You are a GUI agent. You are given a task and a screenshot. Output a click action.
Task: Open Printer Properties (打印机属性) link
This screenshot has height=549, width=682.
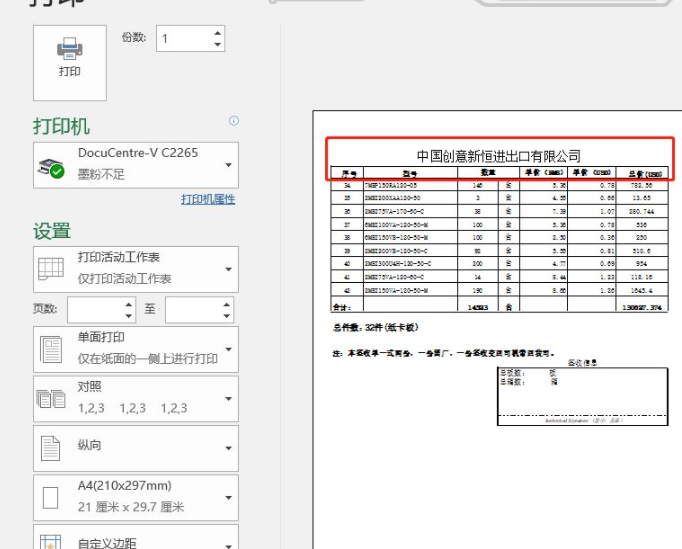click(x=208, y=200)
